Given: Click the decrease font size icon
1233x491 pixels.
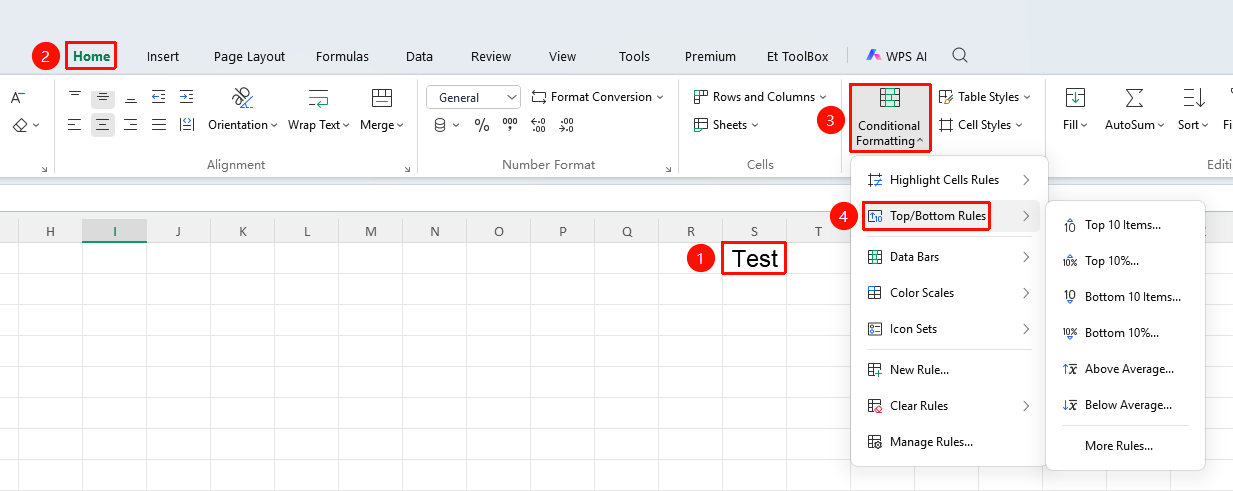Looking at the screenshot, I should pos(18,97).
